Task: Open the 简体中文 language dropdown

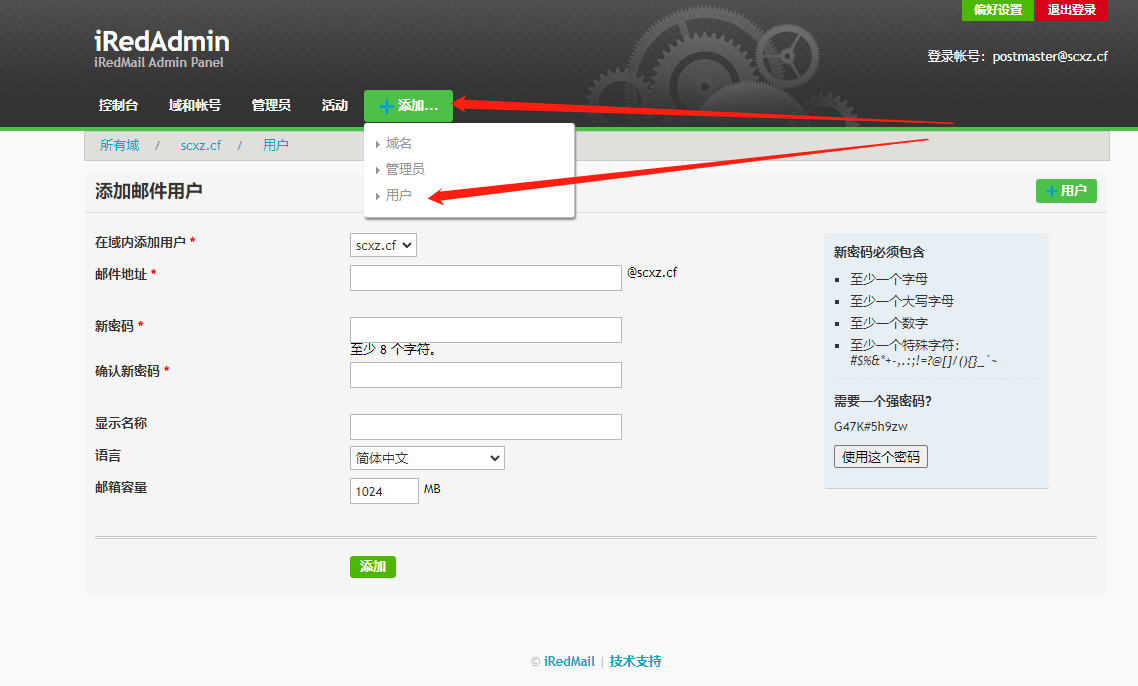Action: [x=427, y=458]
